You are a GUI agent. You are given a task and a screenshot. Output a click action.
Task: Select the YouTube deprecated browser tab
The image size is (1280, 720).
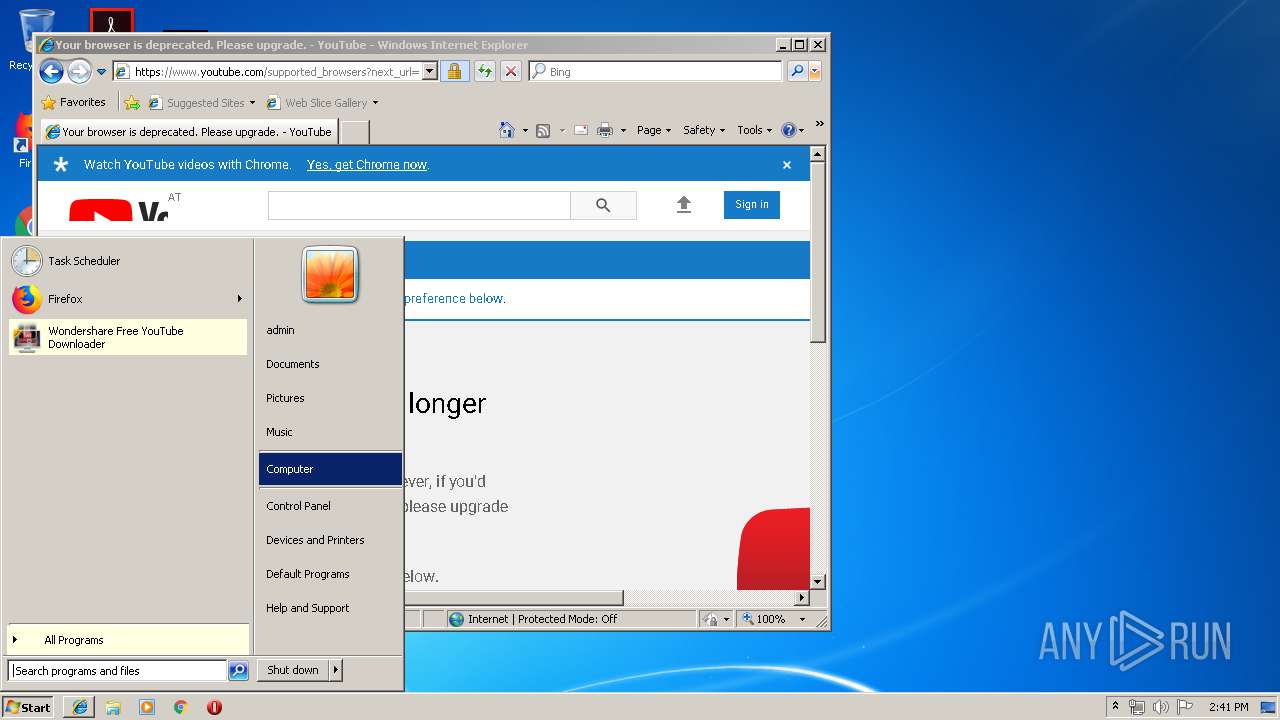tap(189, 131)
